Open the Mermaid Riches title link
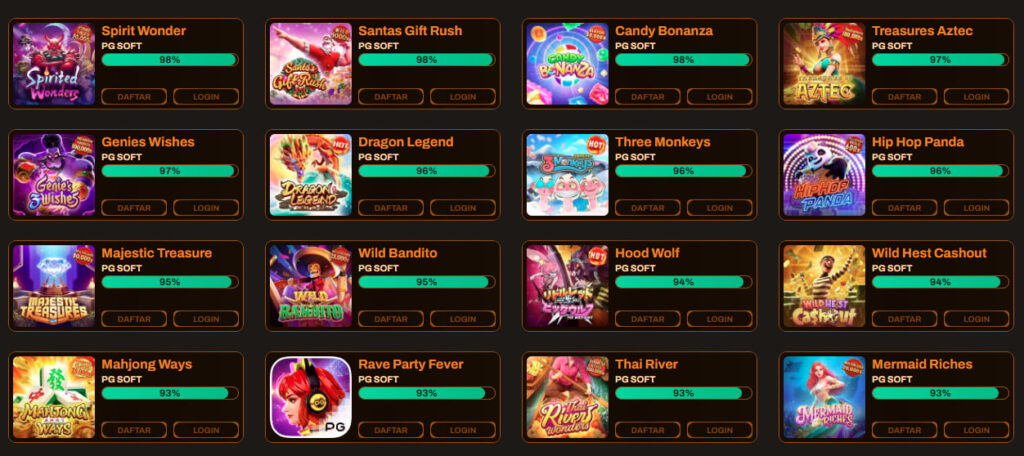Viewport: 1024px width, 456px height. (x=922, y=364)
